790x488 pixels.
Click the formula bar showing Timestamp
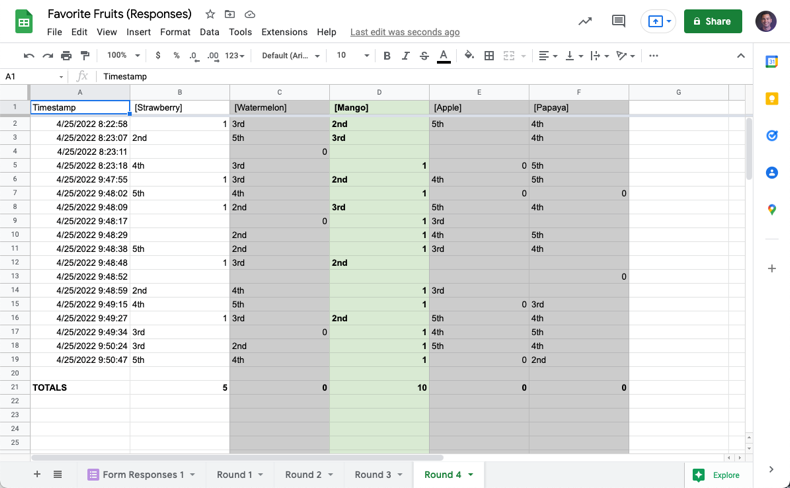423,77
